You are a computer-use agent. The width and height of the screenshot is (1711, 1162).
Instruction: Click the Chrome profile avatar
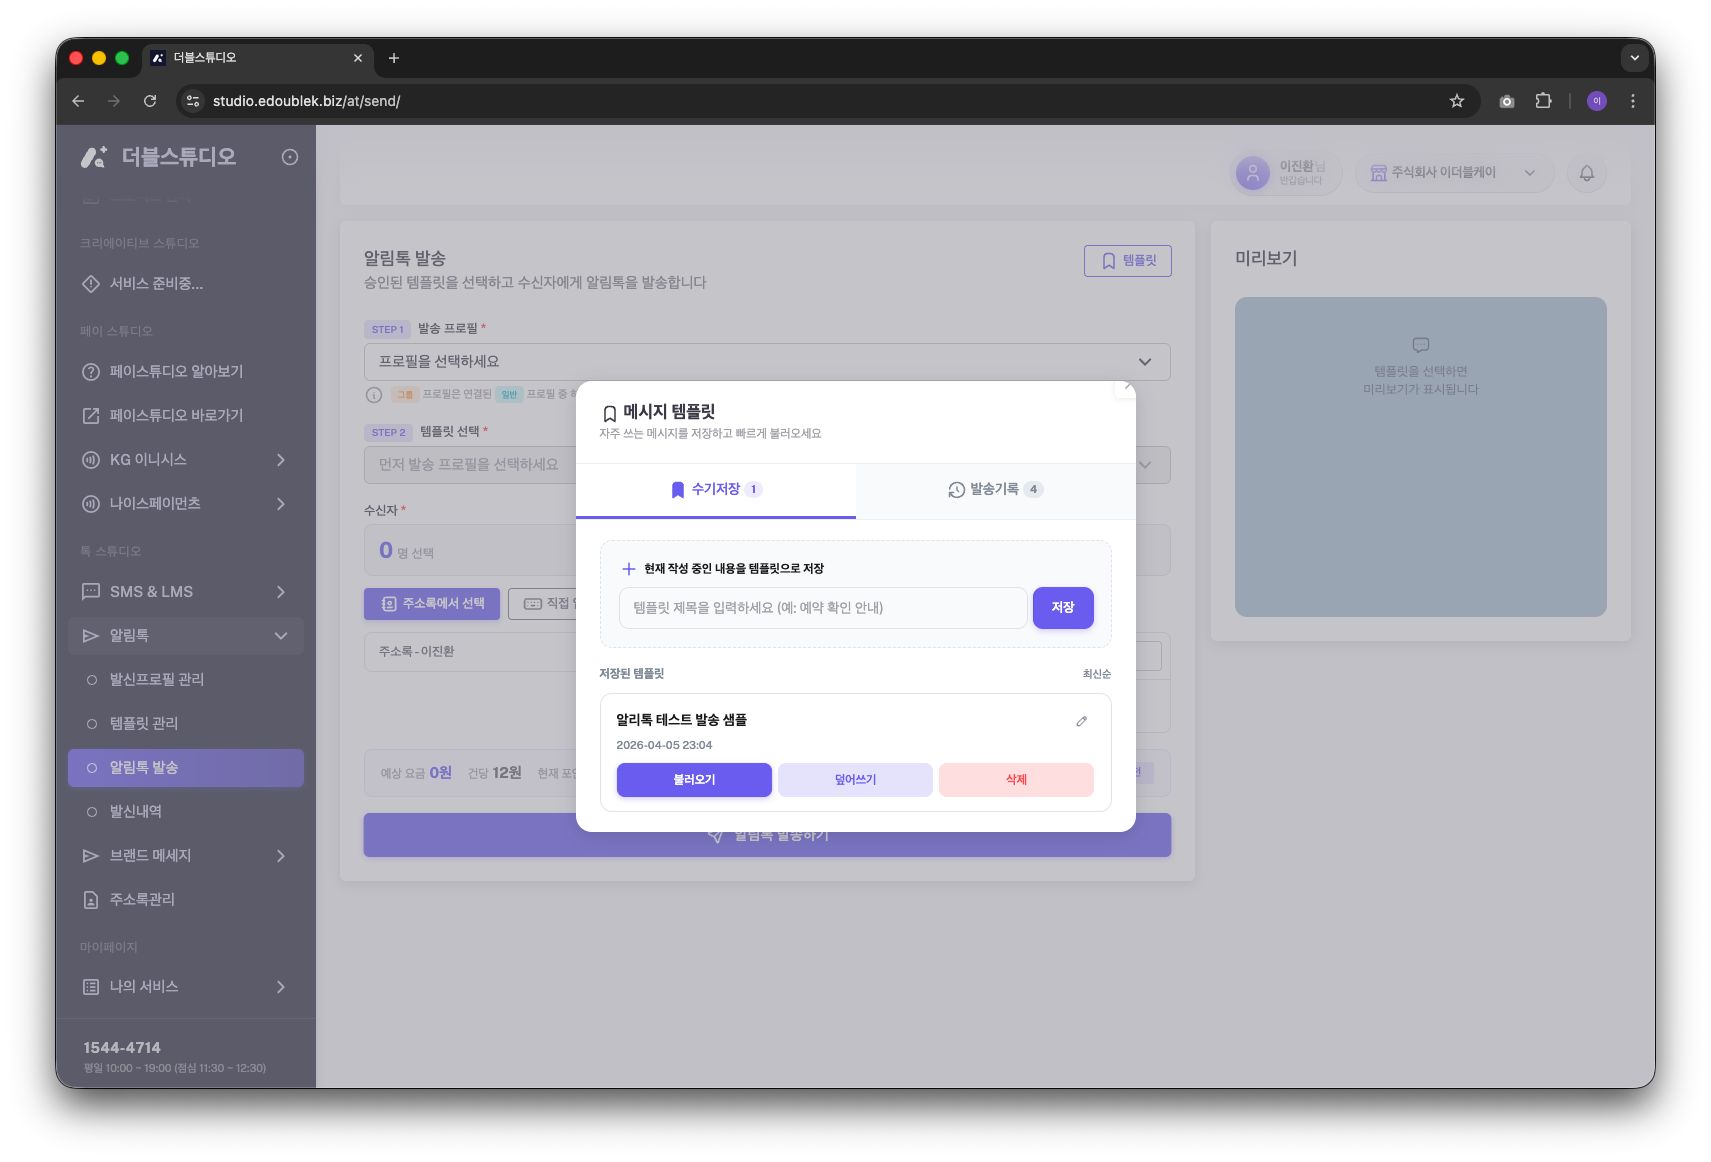point(1597,101)
